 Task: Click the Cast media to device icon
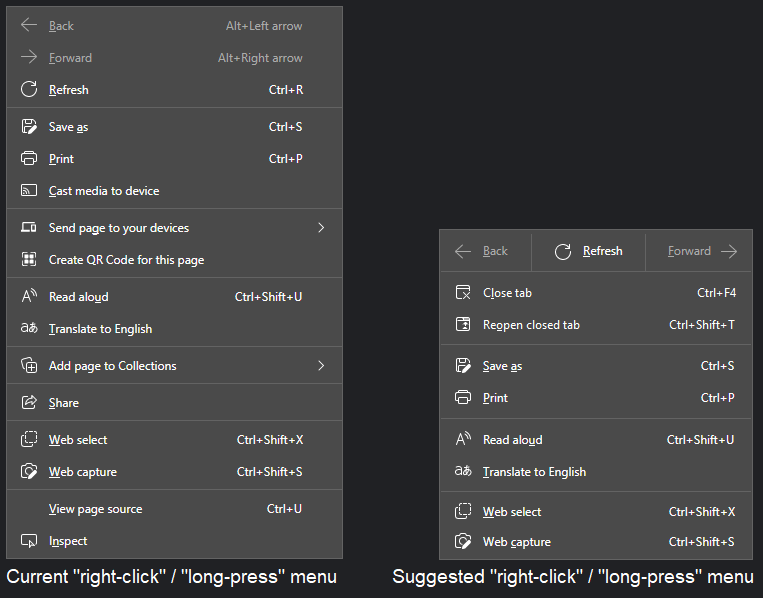pos(29,191)
